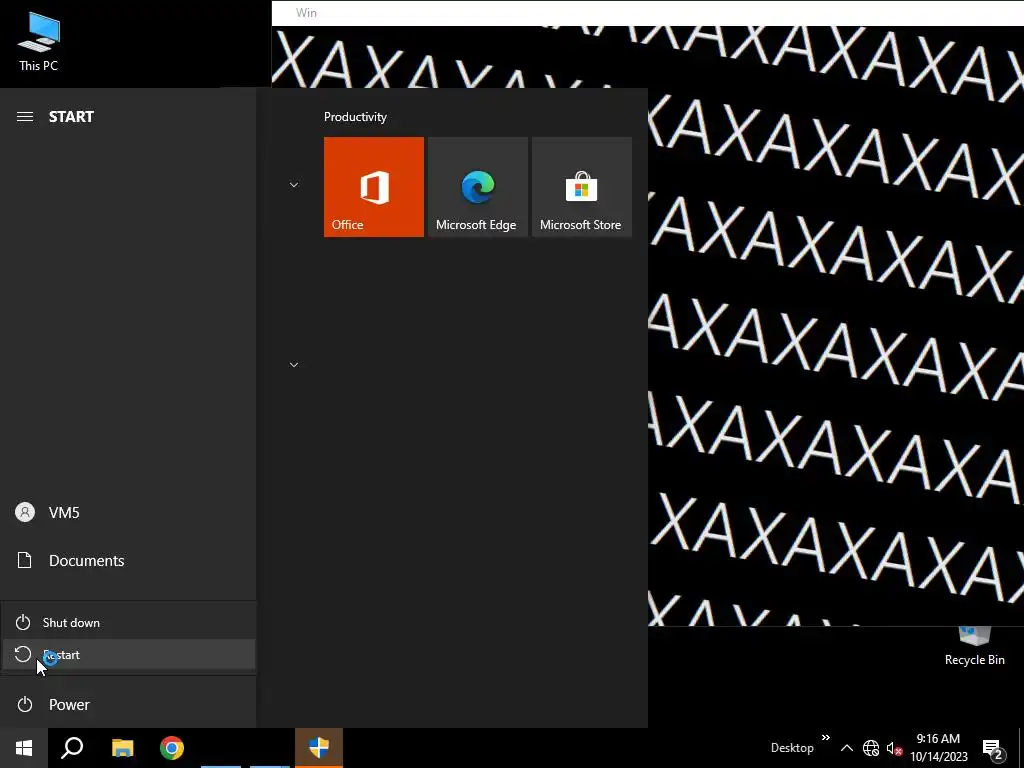Image resolution: width=1024 pixels, height=768 pixels.
Task: Click the Windows Start button
Action: pos(24,748)
